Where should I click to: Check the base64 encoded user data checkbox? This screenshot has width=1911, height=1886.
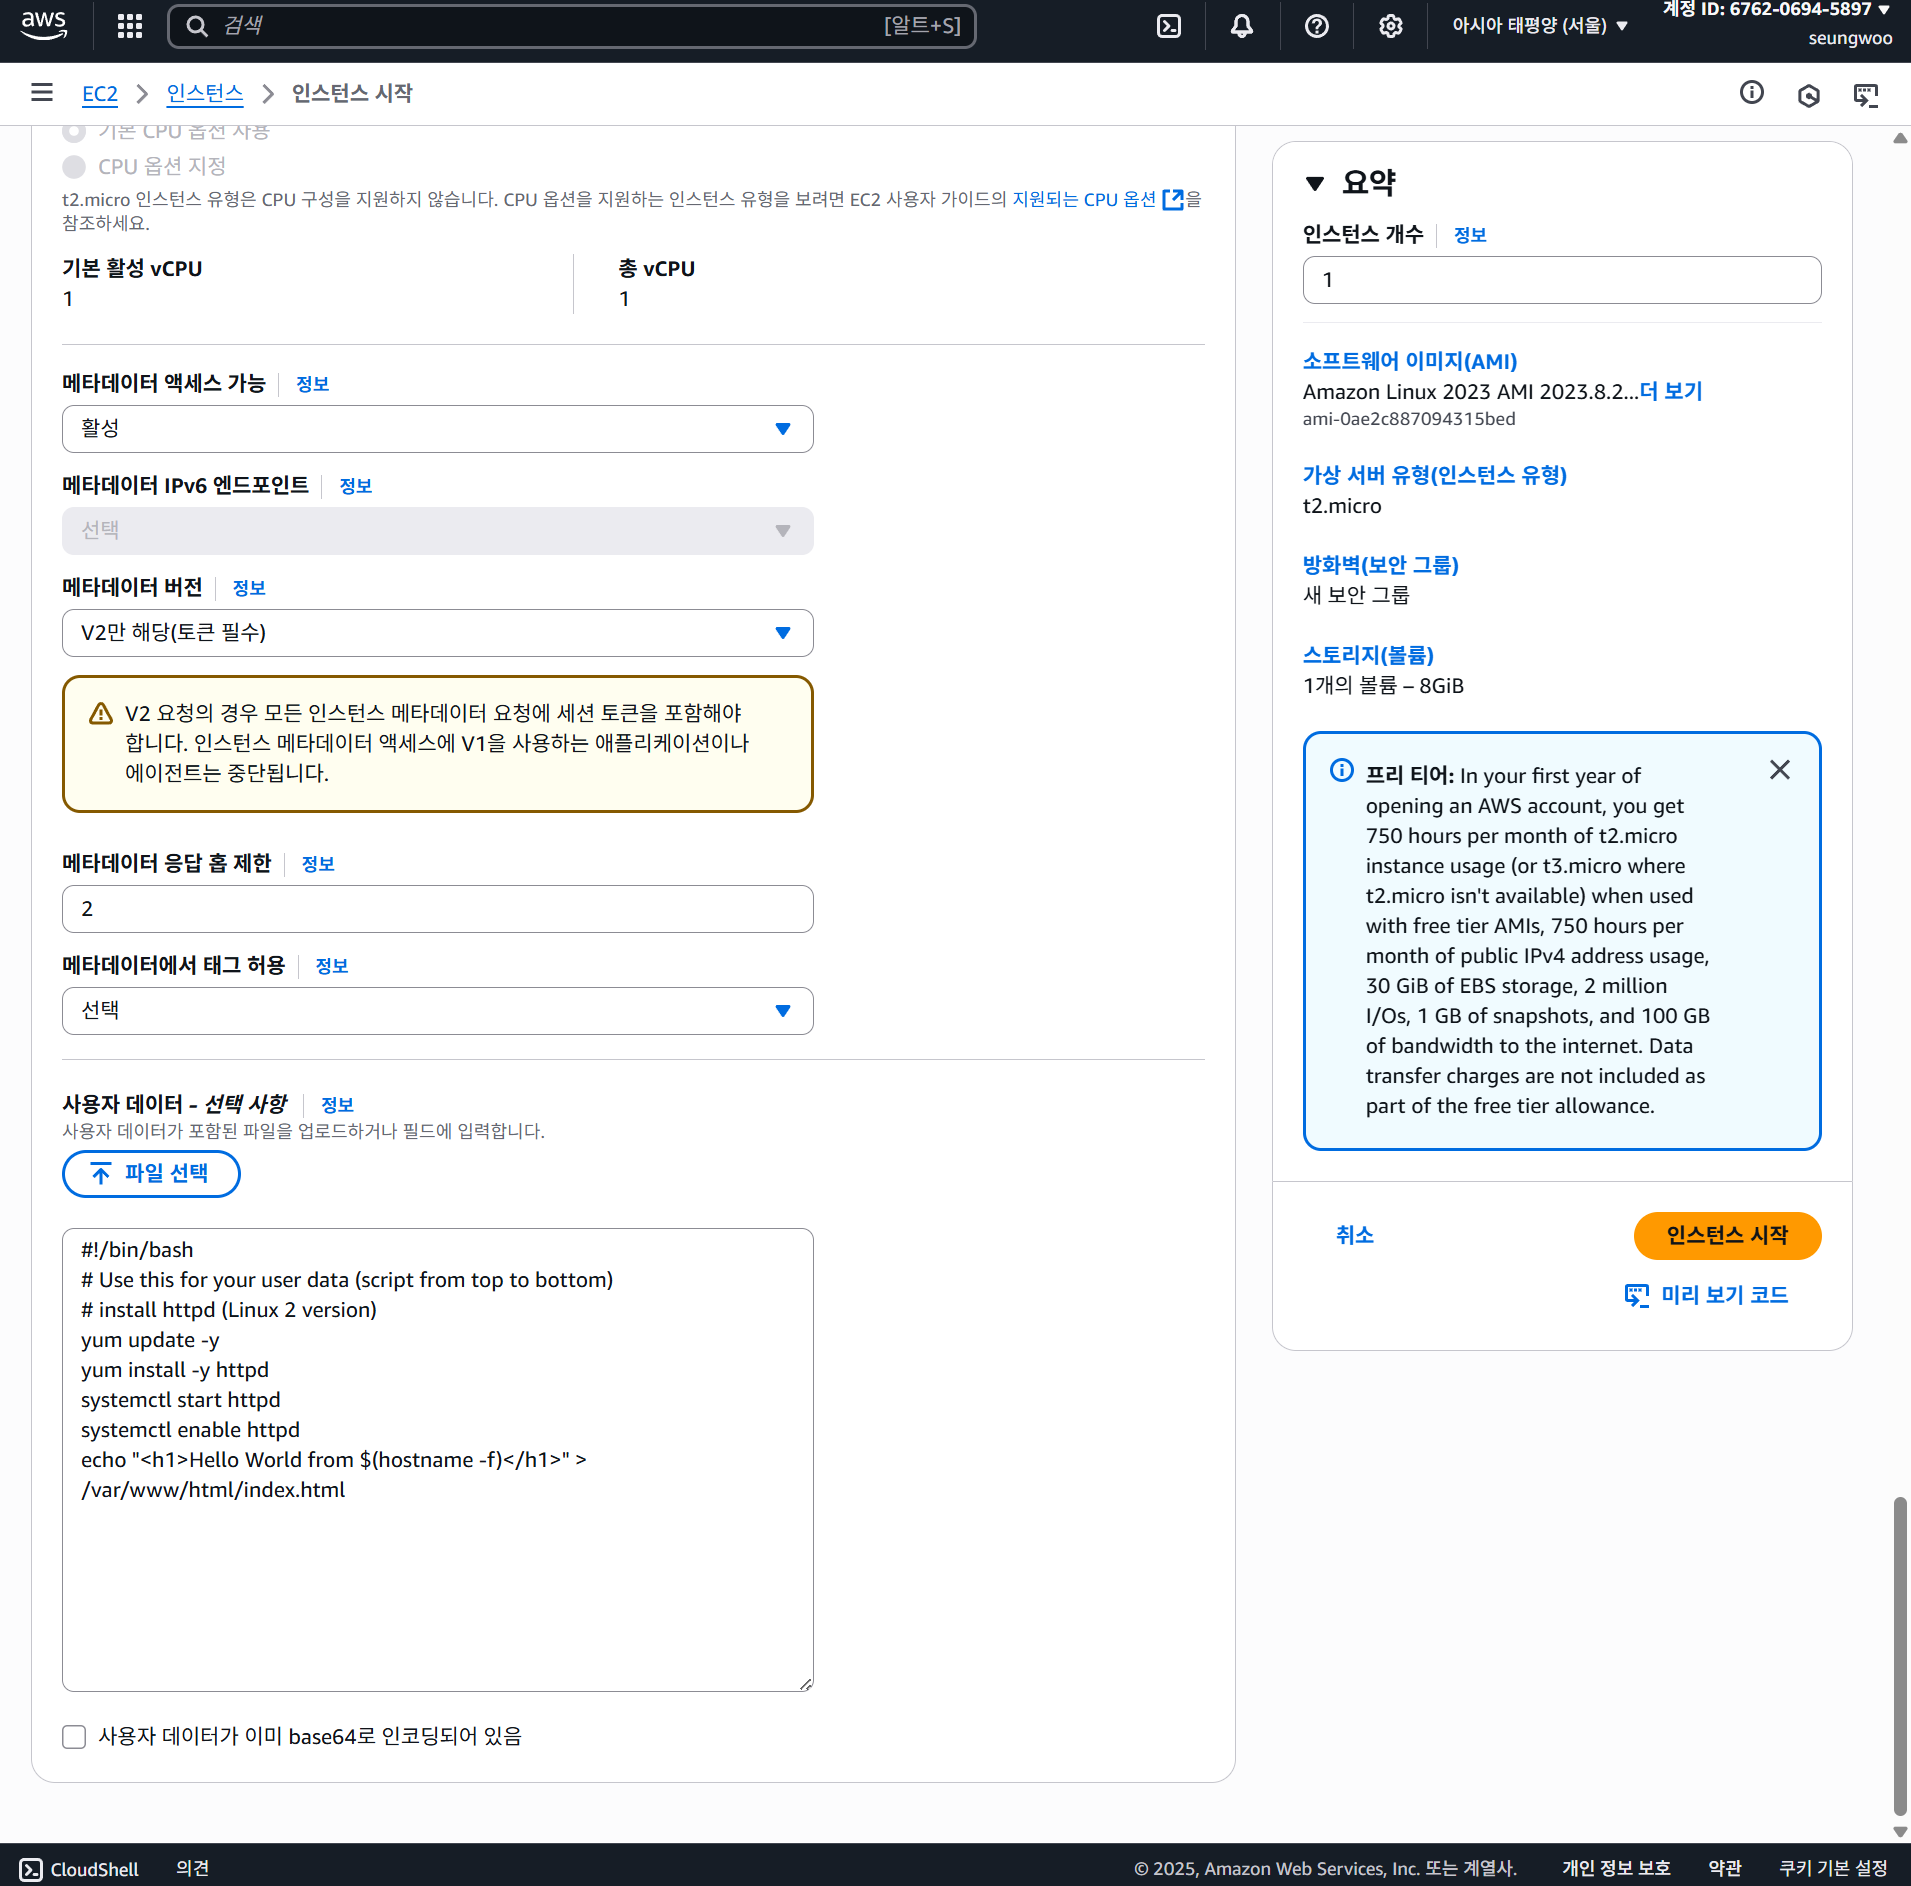pos(75,1737)
